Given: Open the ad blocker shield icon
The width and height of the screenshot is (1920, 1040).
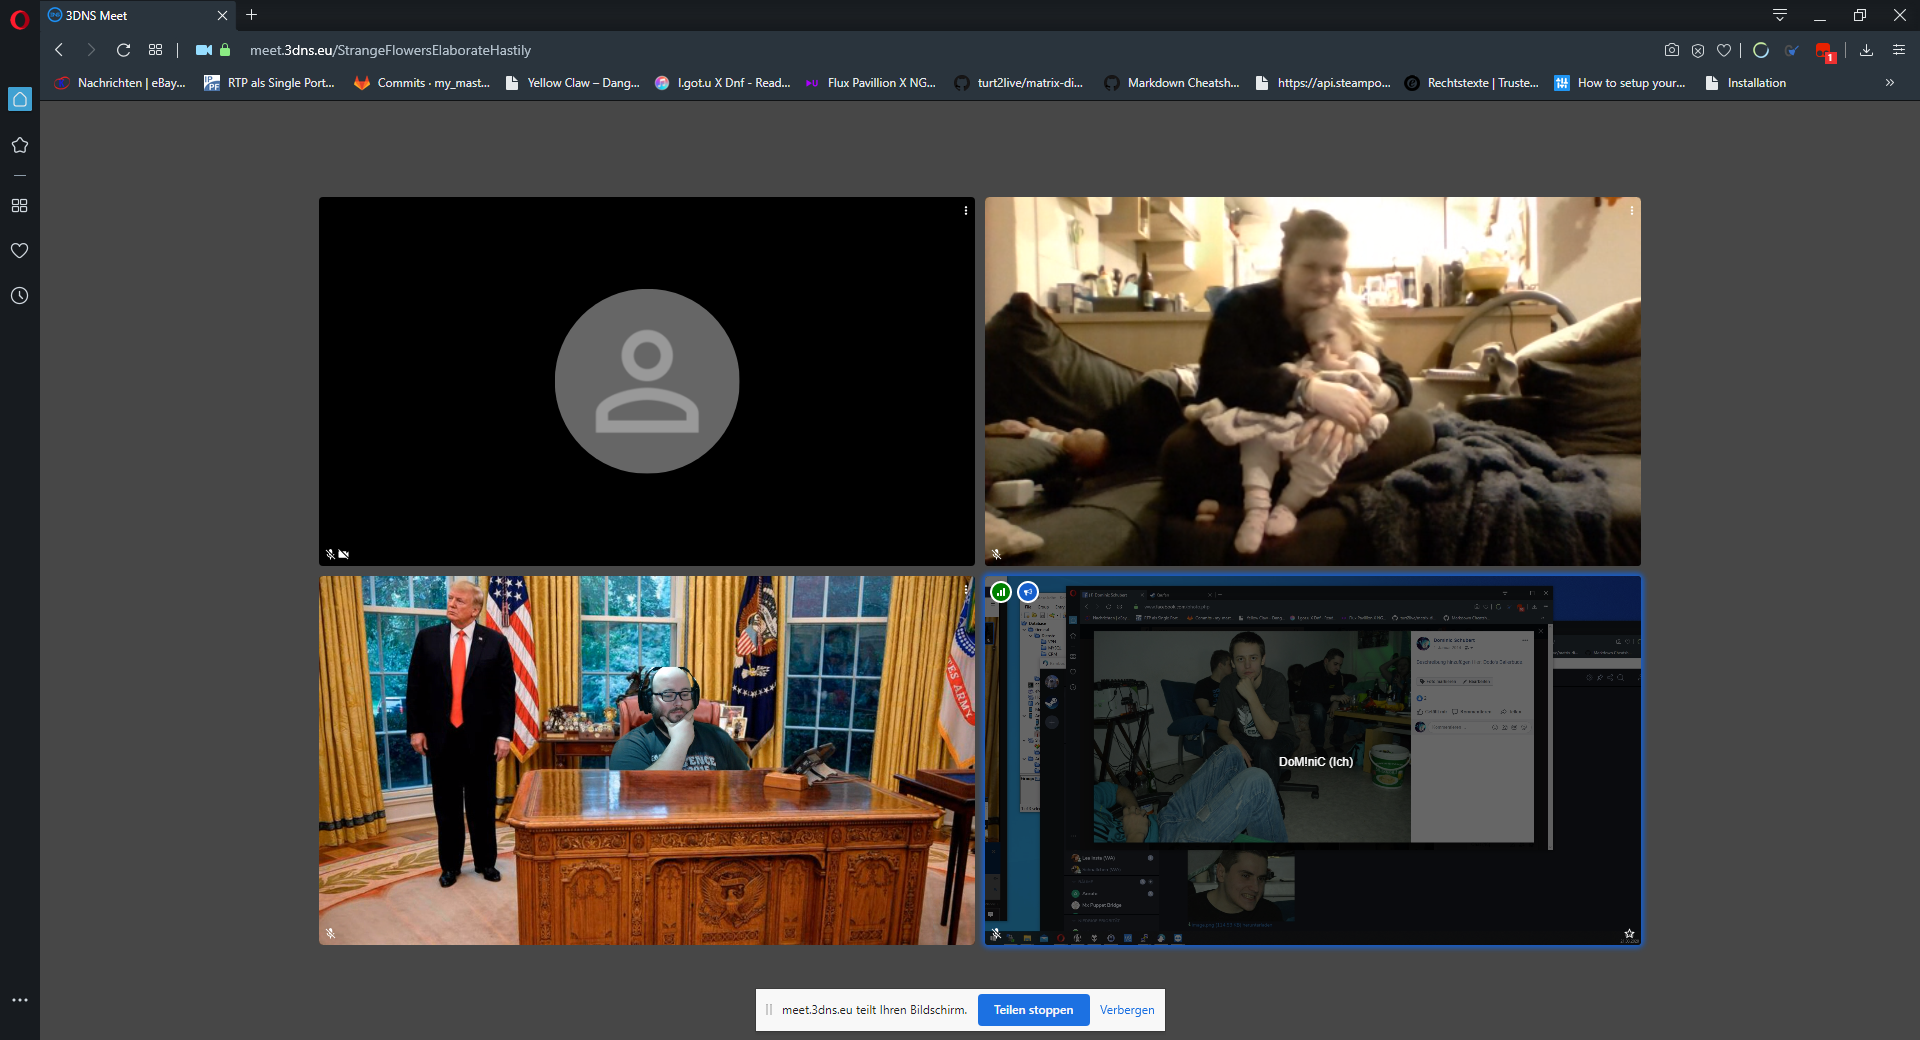Looking at the screenshot, I should pos(1698,50).
